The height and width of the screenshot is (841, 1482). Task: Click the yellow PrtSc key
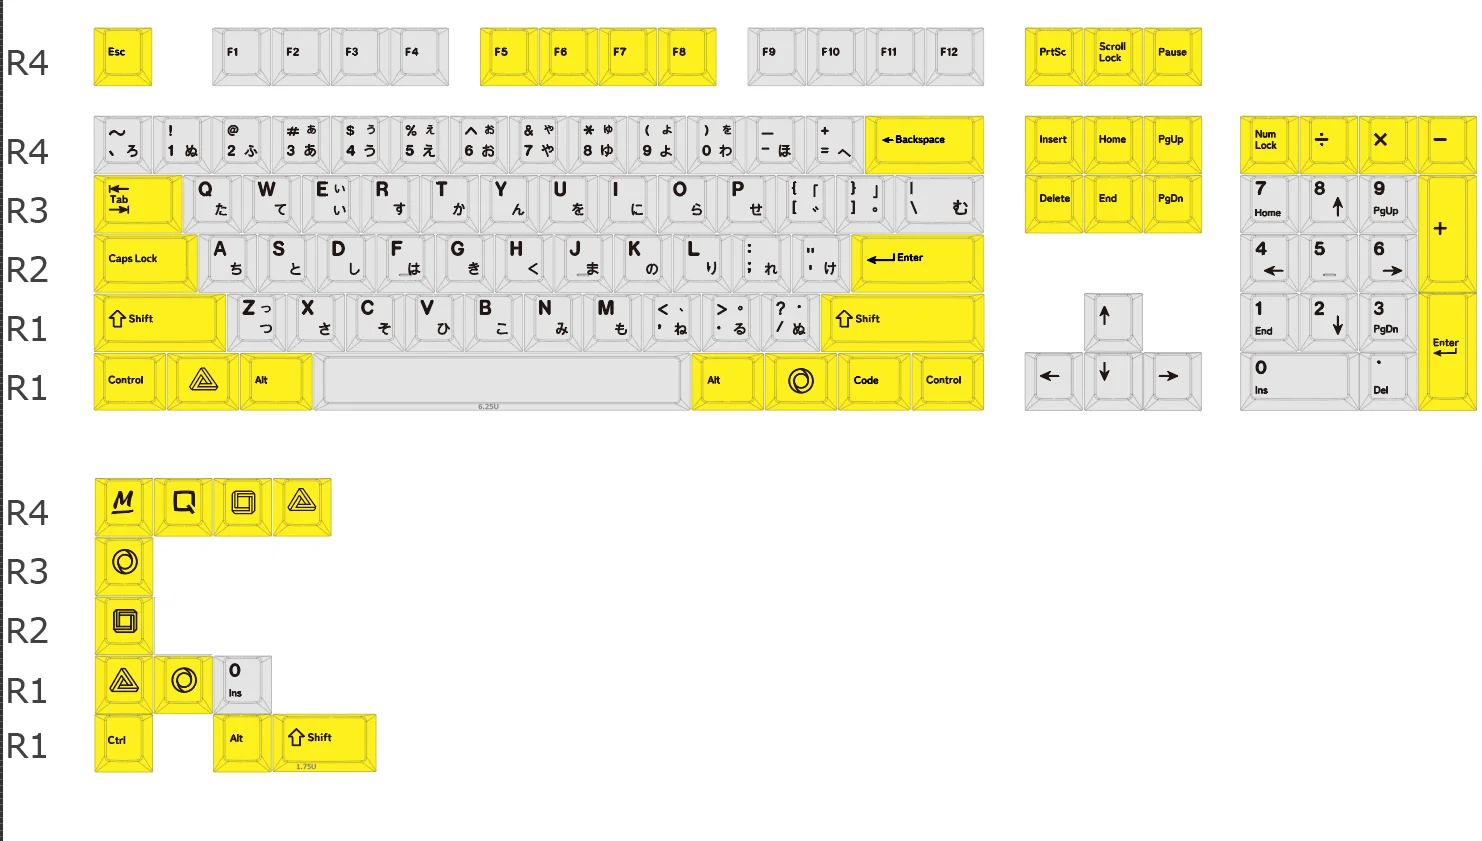coord(1053,55)
